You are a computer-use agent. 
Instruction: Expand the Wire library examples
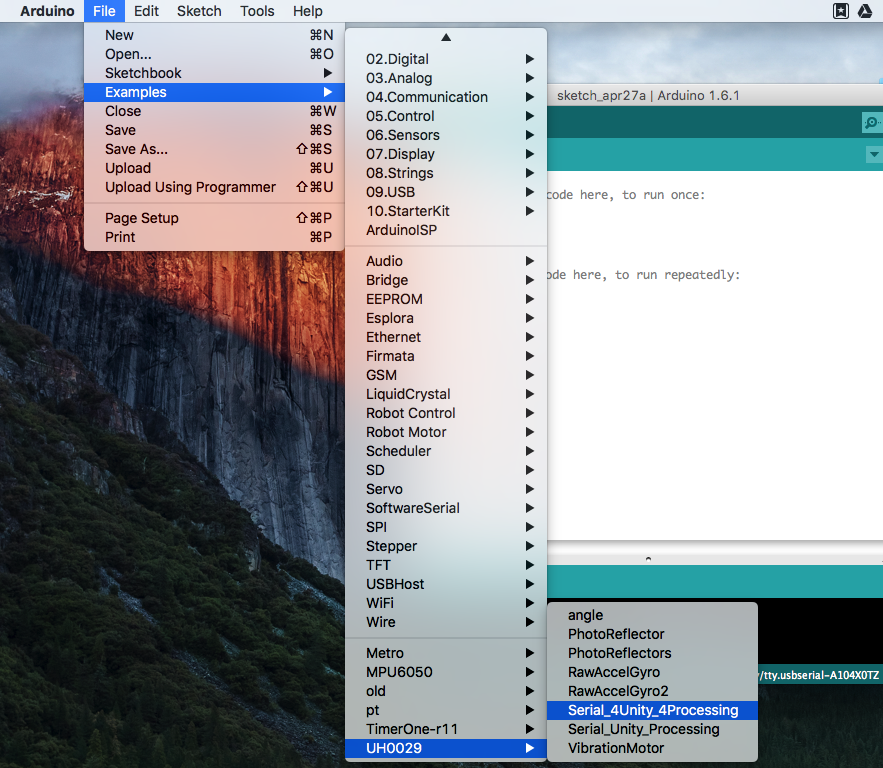[x=446, y=622]
